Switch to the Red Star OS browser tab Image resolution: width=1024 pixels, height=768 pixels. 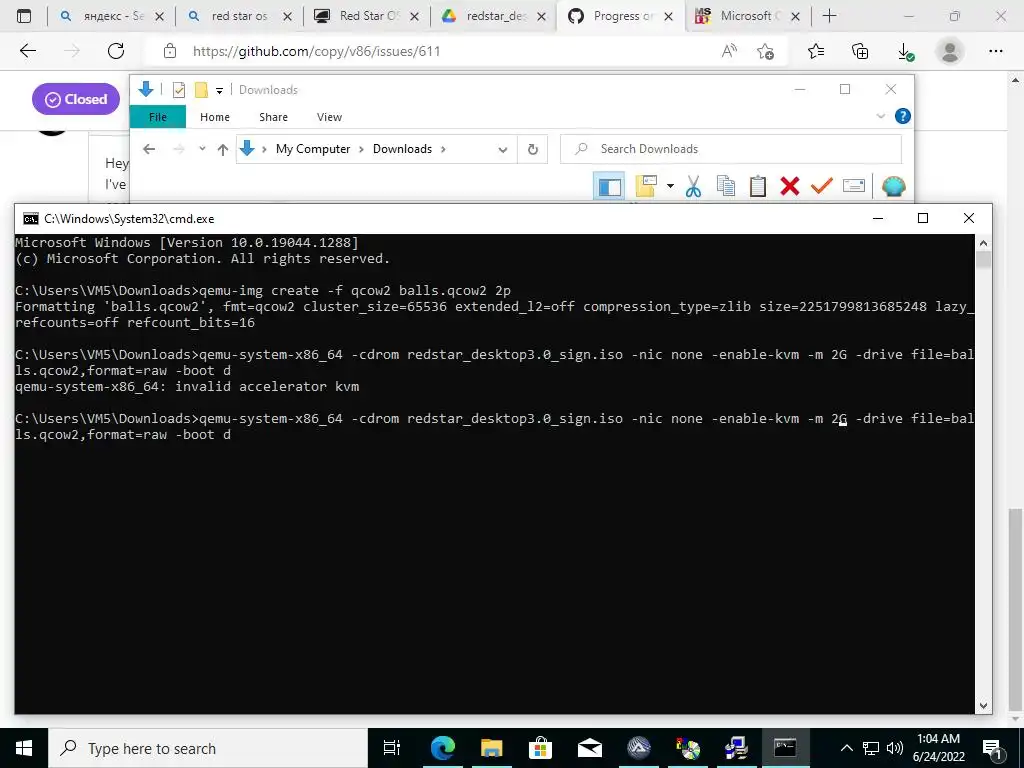tap(366, 16)
